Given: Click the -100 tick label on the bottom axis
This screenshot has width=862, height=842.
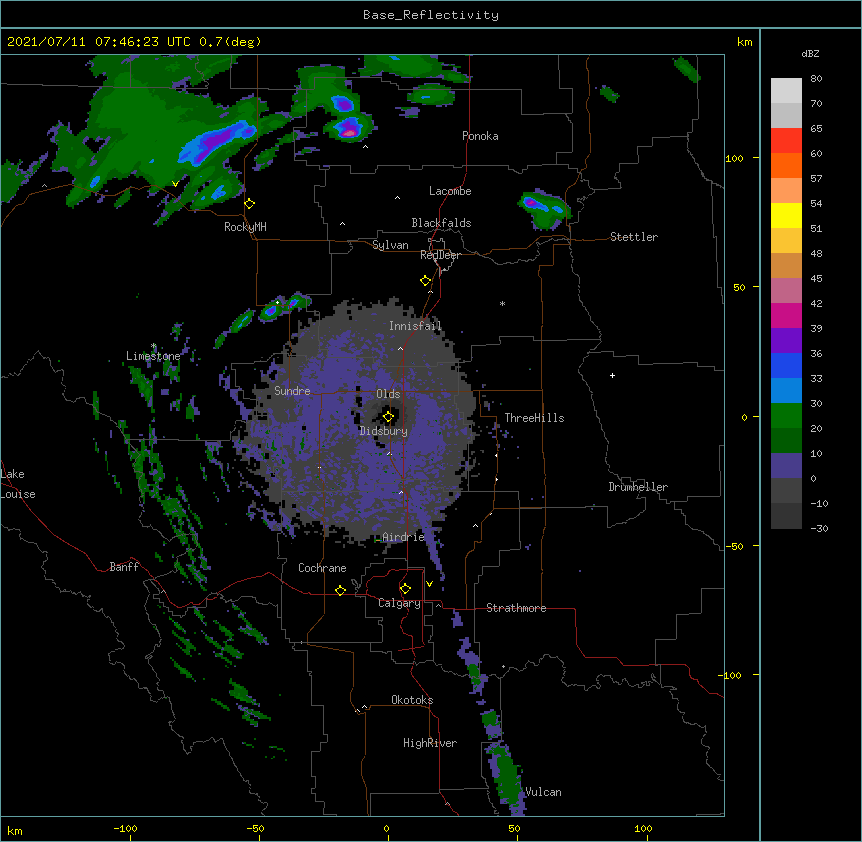Looking at the screenshot, I should [125, 828].
